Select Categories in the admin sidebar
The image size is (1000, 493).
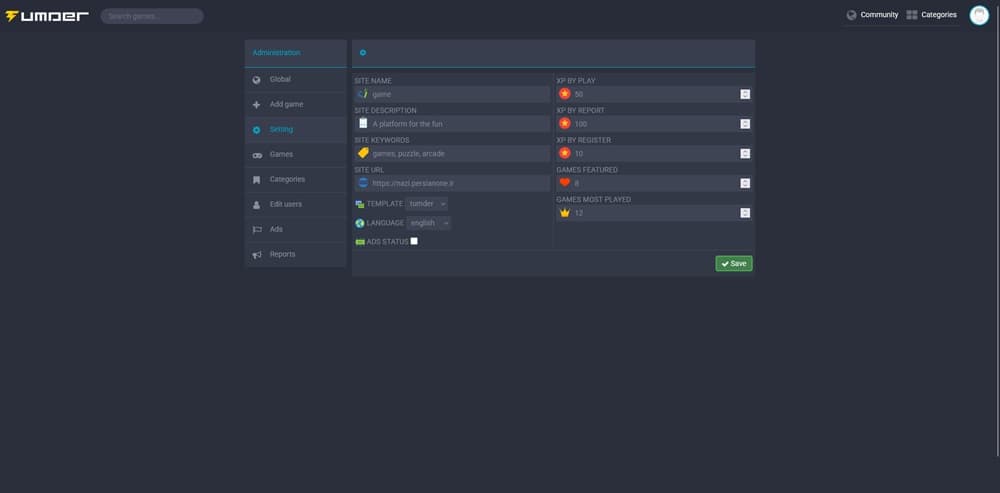coord(287,179)
